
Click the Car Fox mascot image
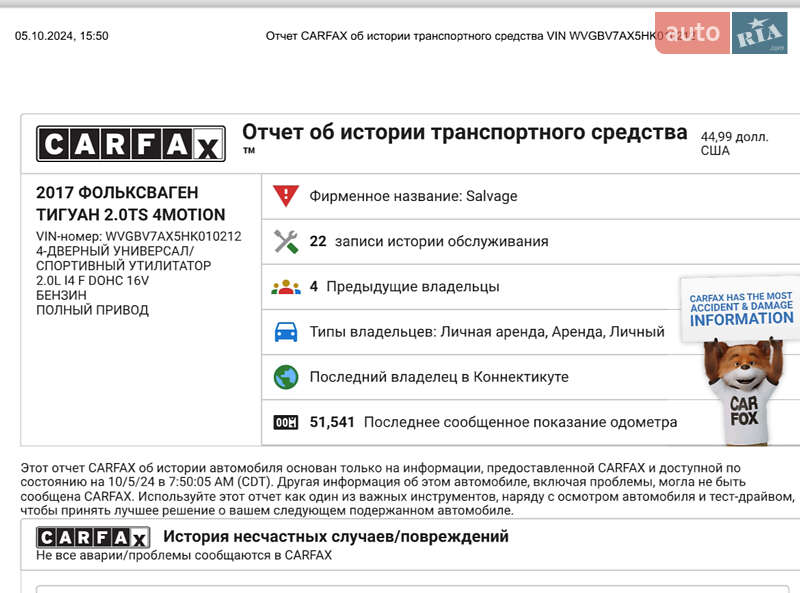point(744,390)
